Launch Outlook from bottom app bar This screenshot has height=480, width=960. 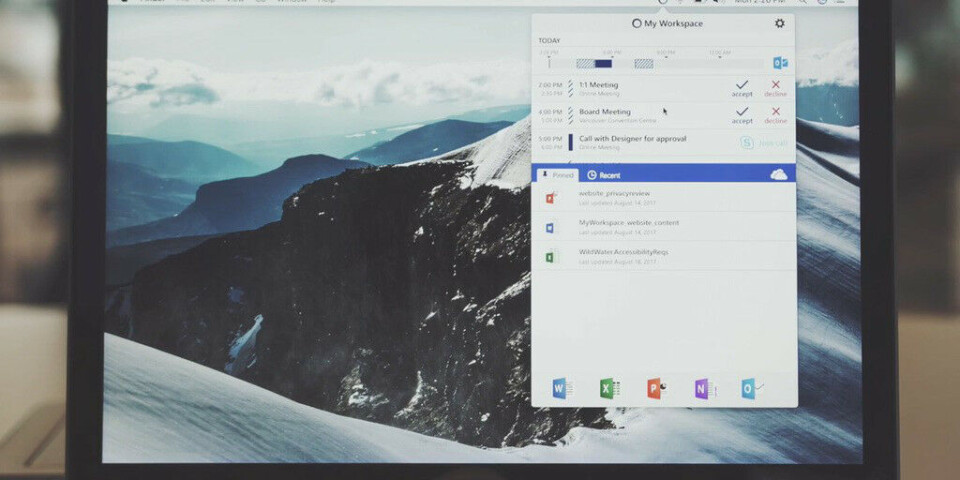[x=752, y=388]
